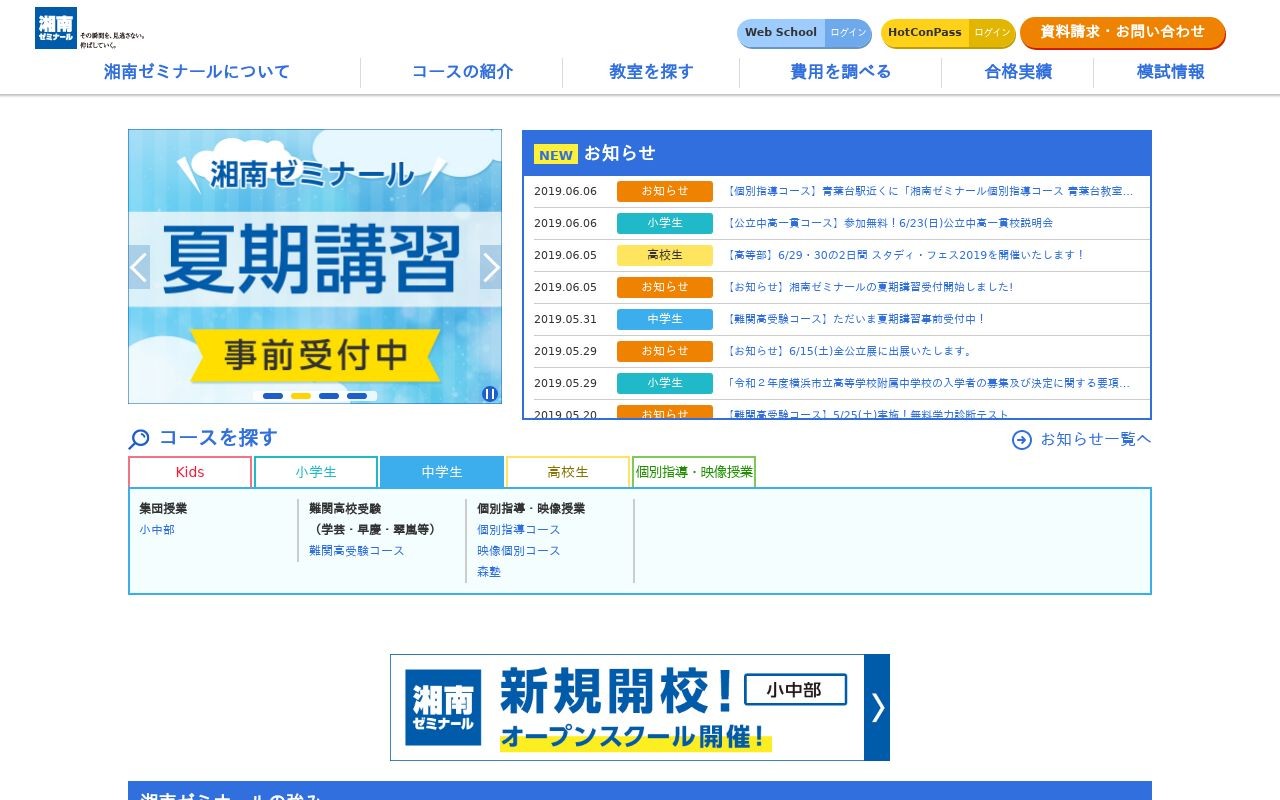Viewport: 1280px width, 800px height.
Task: Click 資料請求・お問い合わせ button
Action: click(x=1122, y=32)
